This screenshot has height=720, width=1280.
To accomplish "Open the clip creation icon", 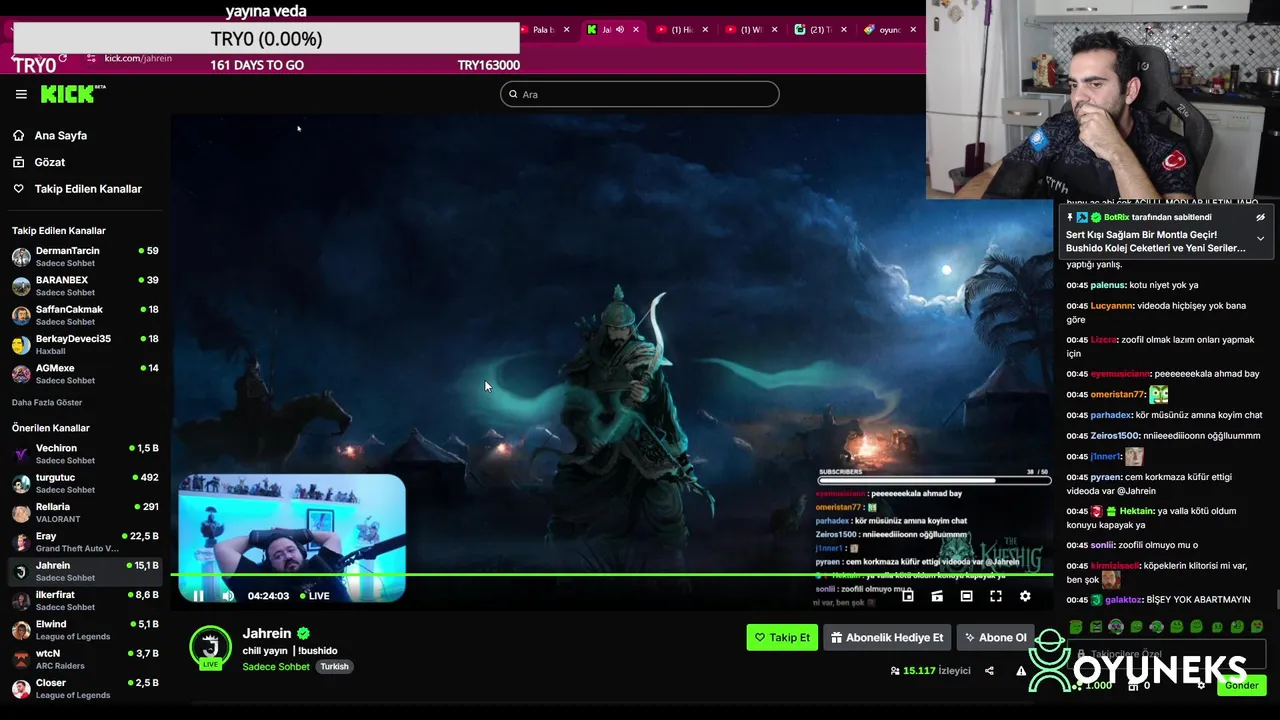I will (937, 596).
